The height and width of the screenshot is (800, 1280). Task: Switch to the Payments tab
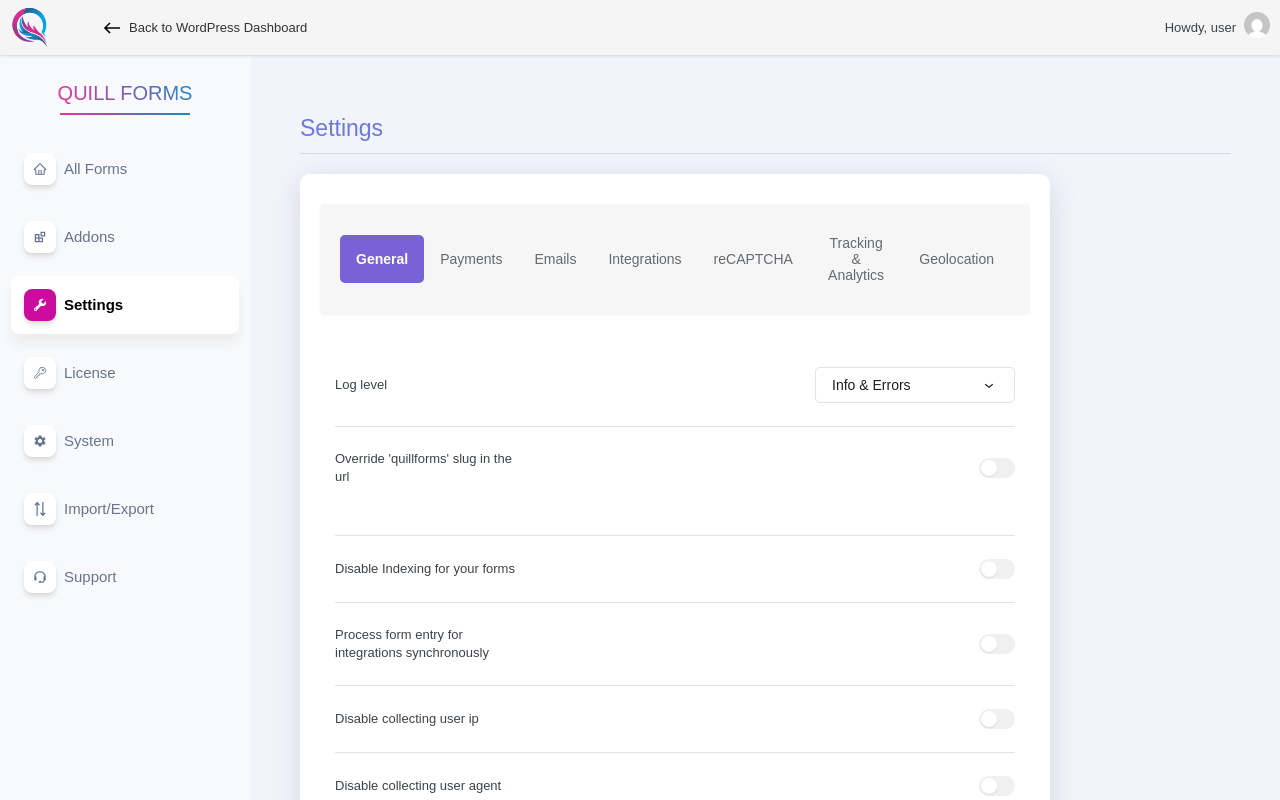coord(471,259)
